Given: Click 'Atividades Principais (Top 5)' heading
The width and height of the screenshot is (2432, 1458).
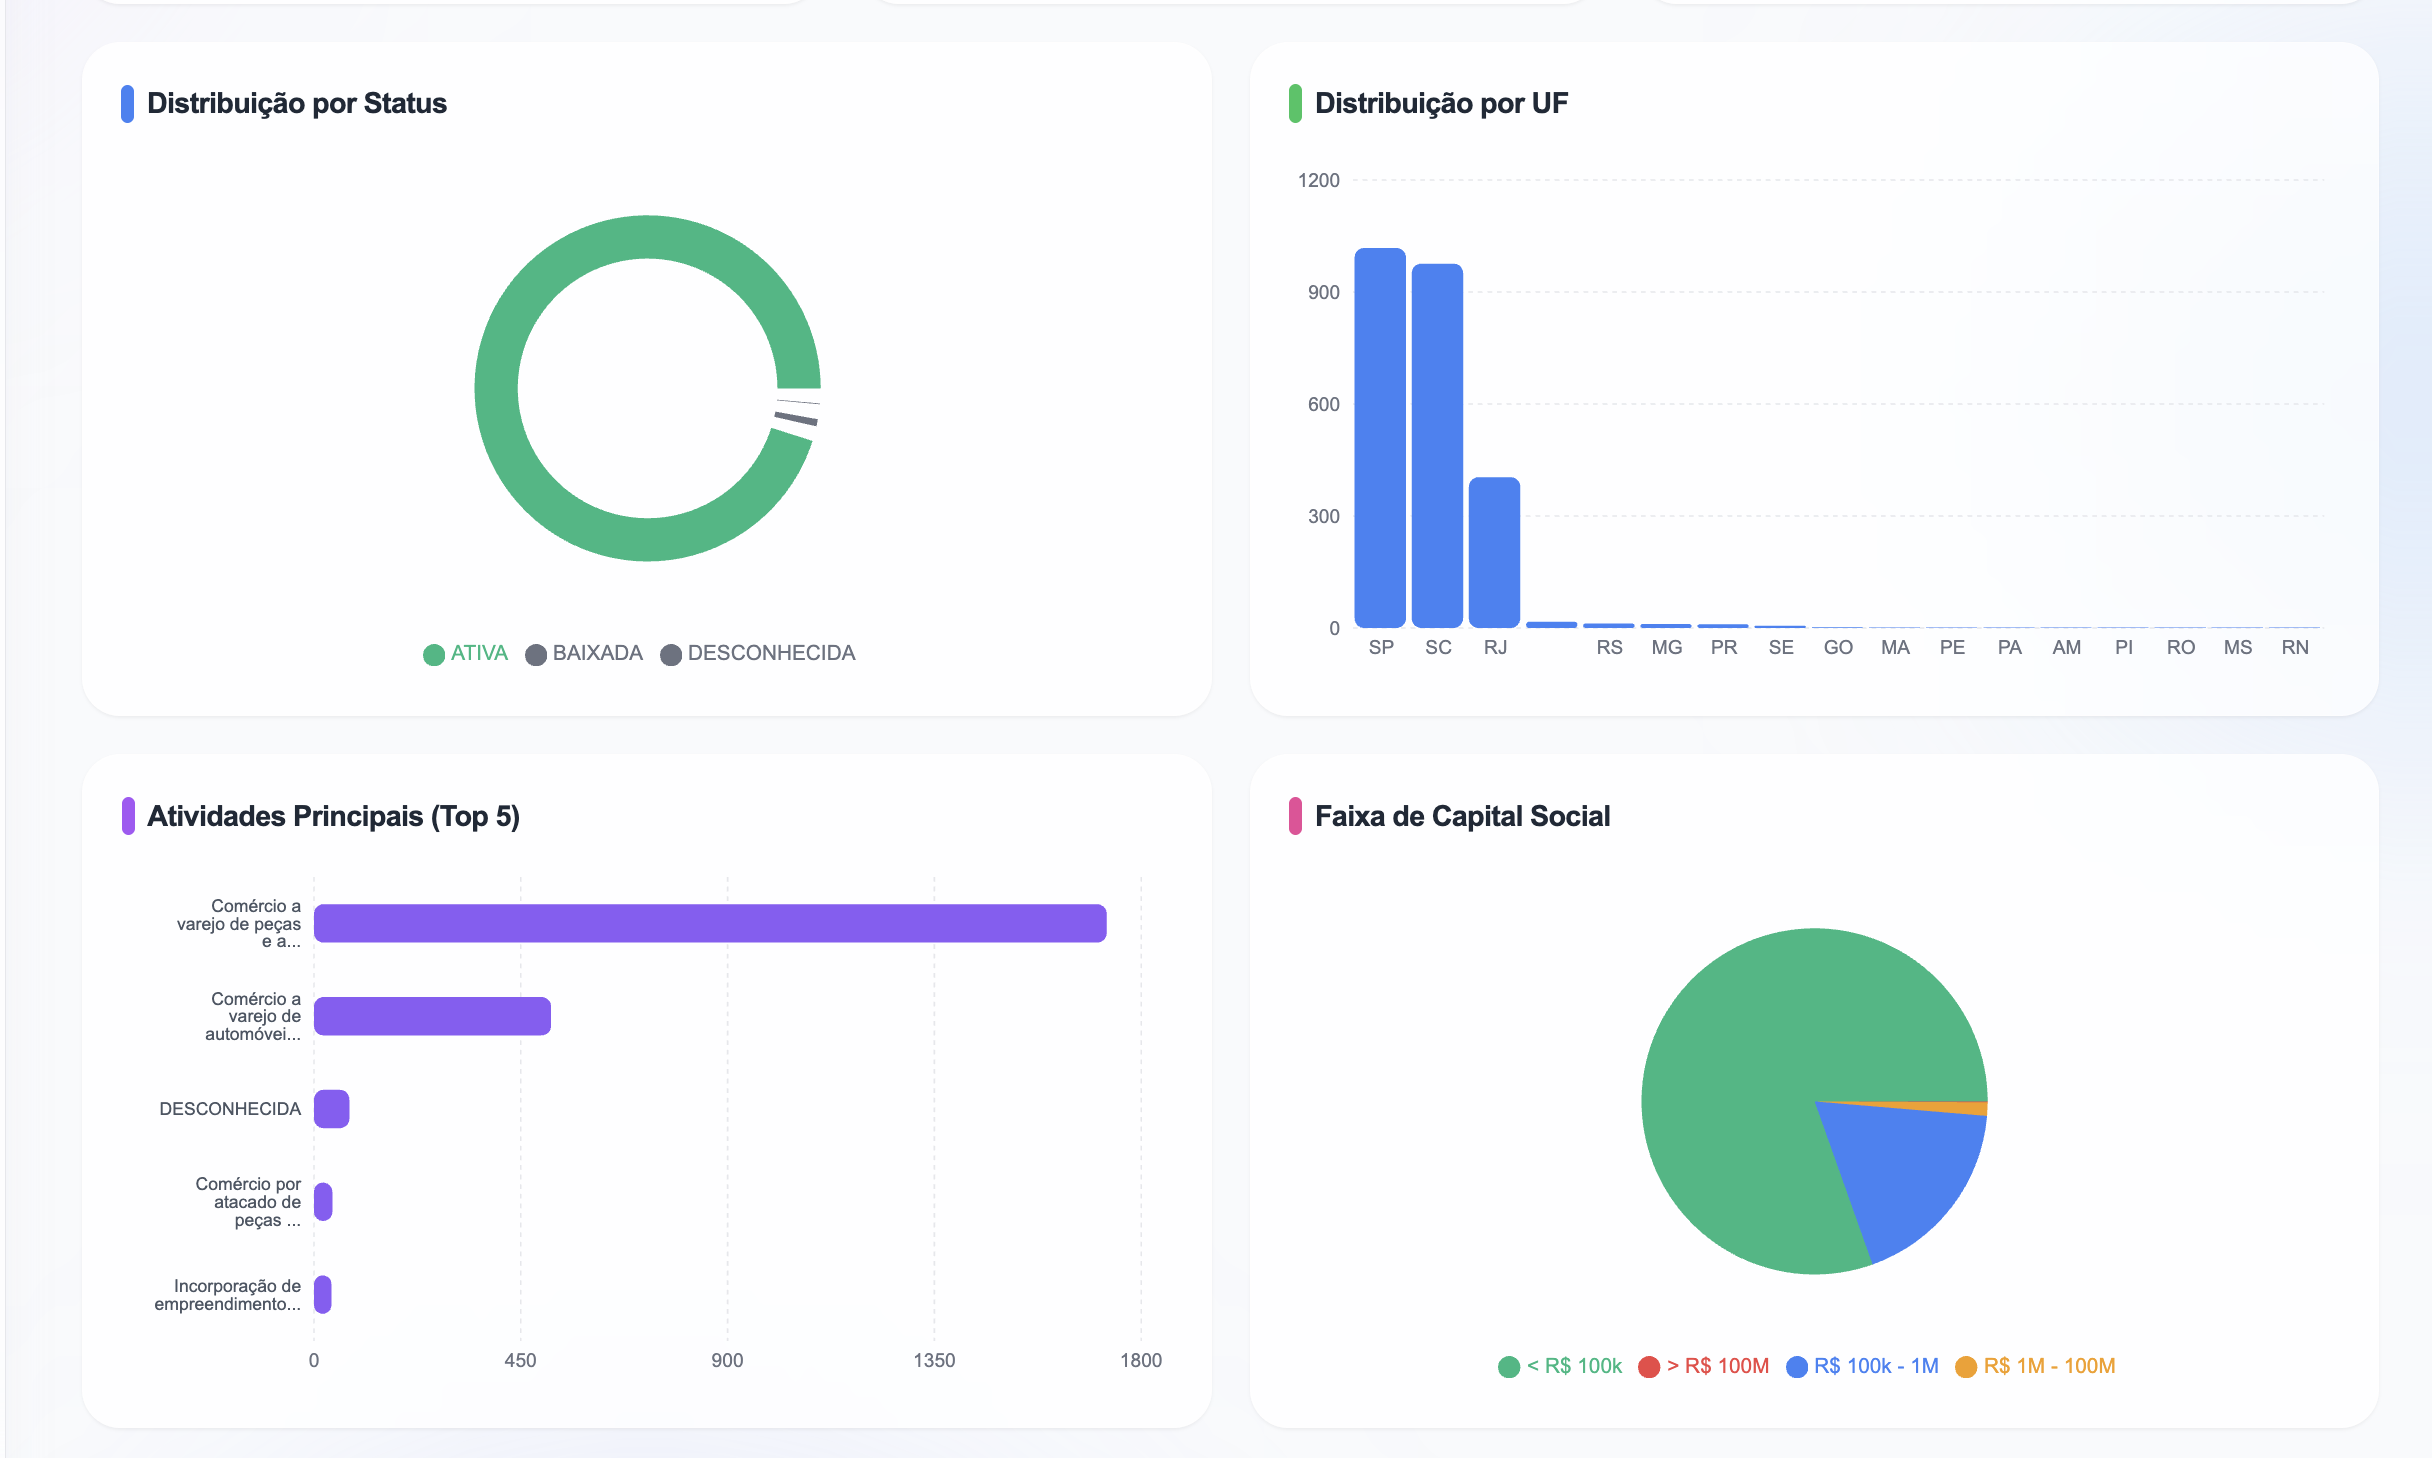Looking at the screenshot, I should click(x=333, y=816).
